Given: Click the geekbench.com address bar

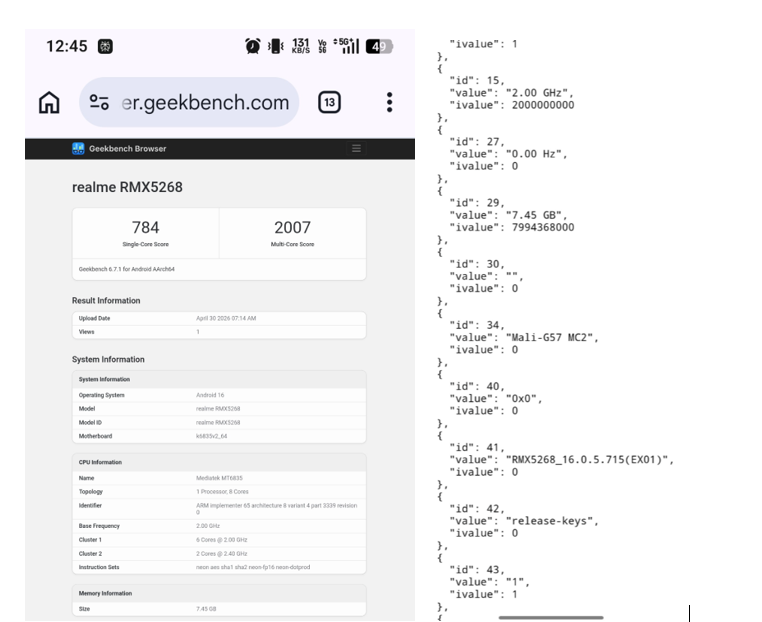Looking at the screenshot, I should coord(205,103).
